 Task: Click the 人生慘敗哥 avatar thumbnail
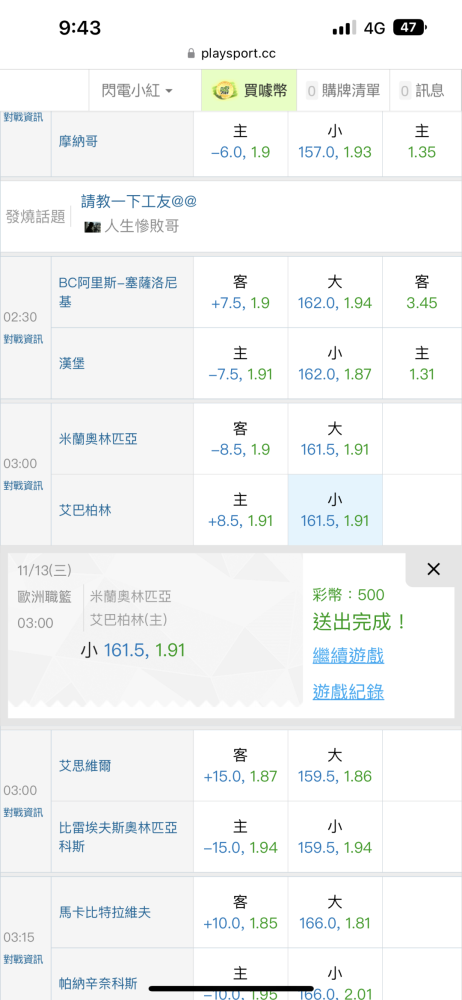93,226
